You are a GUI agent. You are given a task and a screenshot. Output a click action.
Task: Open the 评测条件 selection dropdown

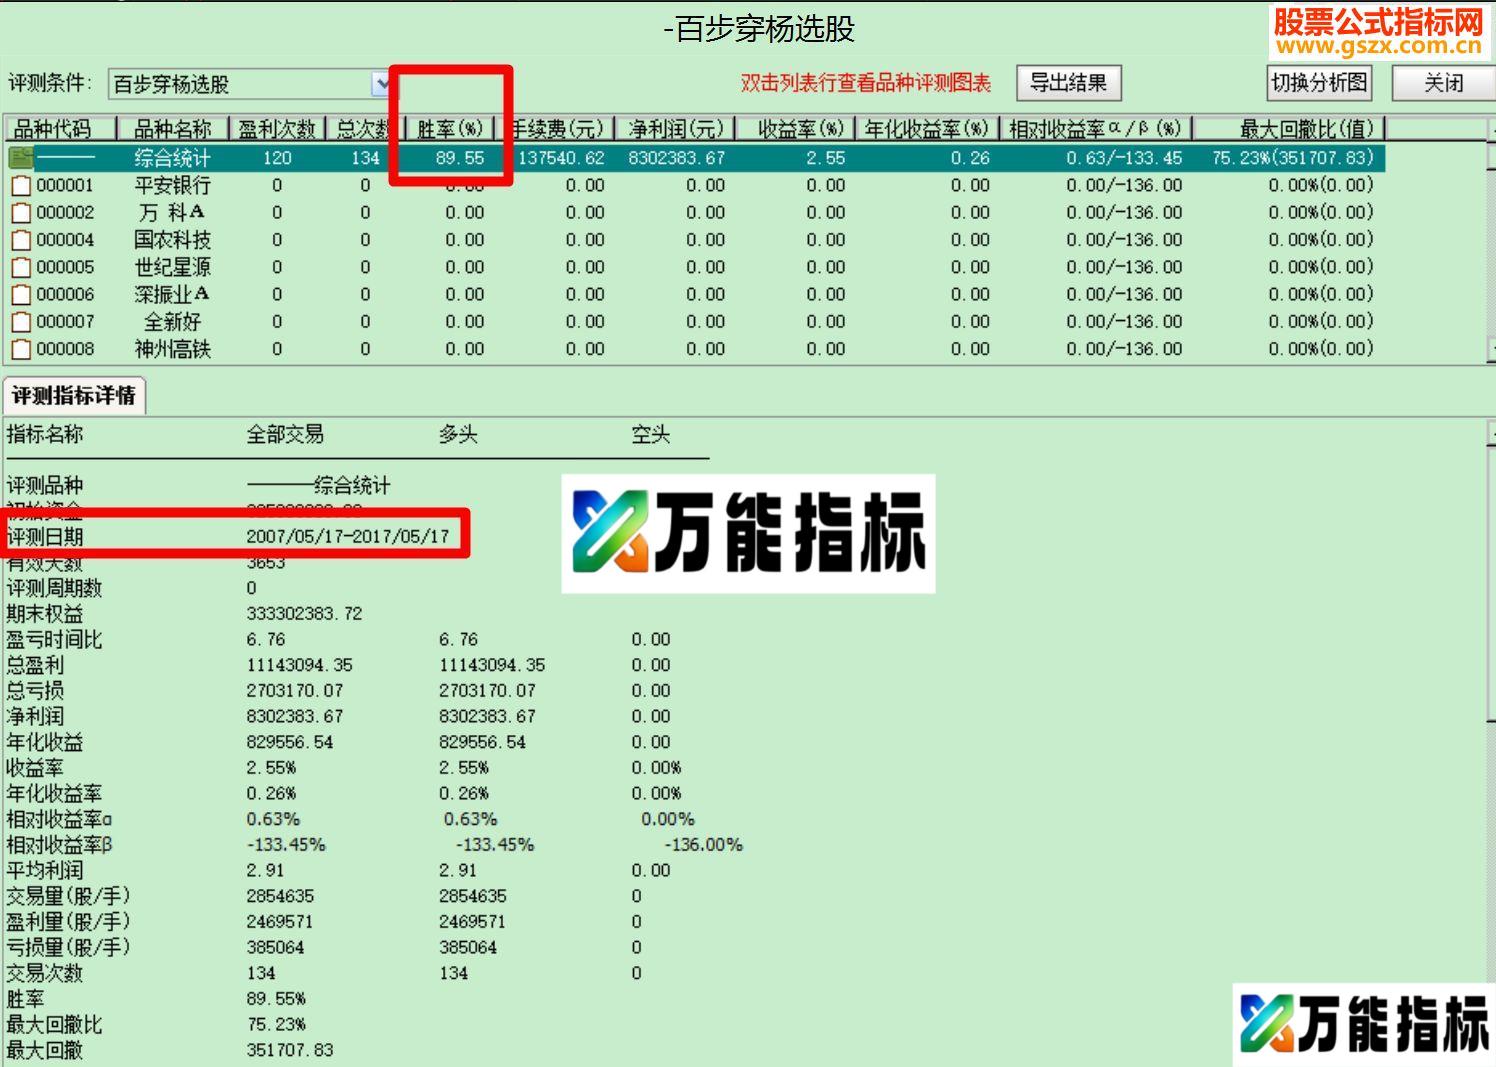click(x=383, y=84)
